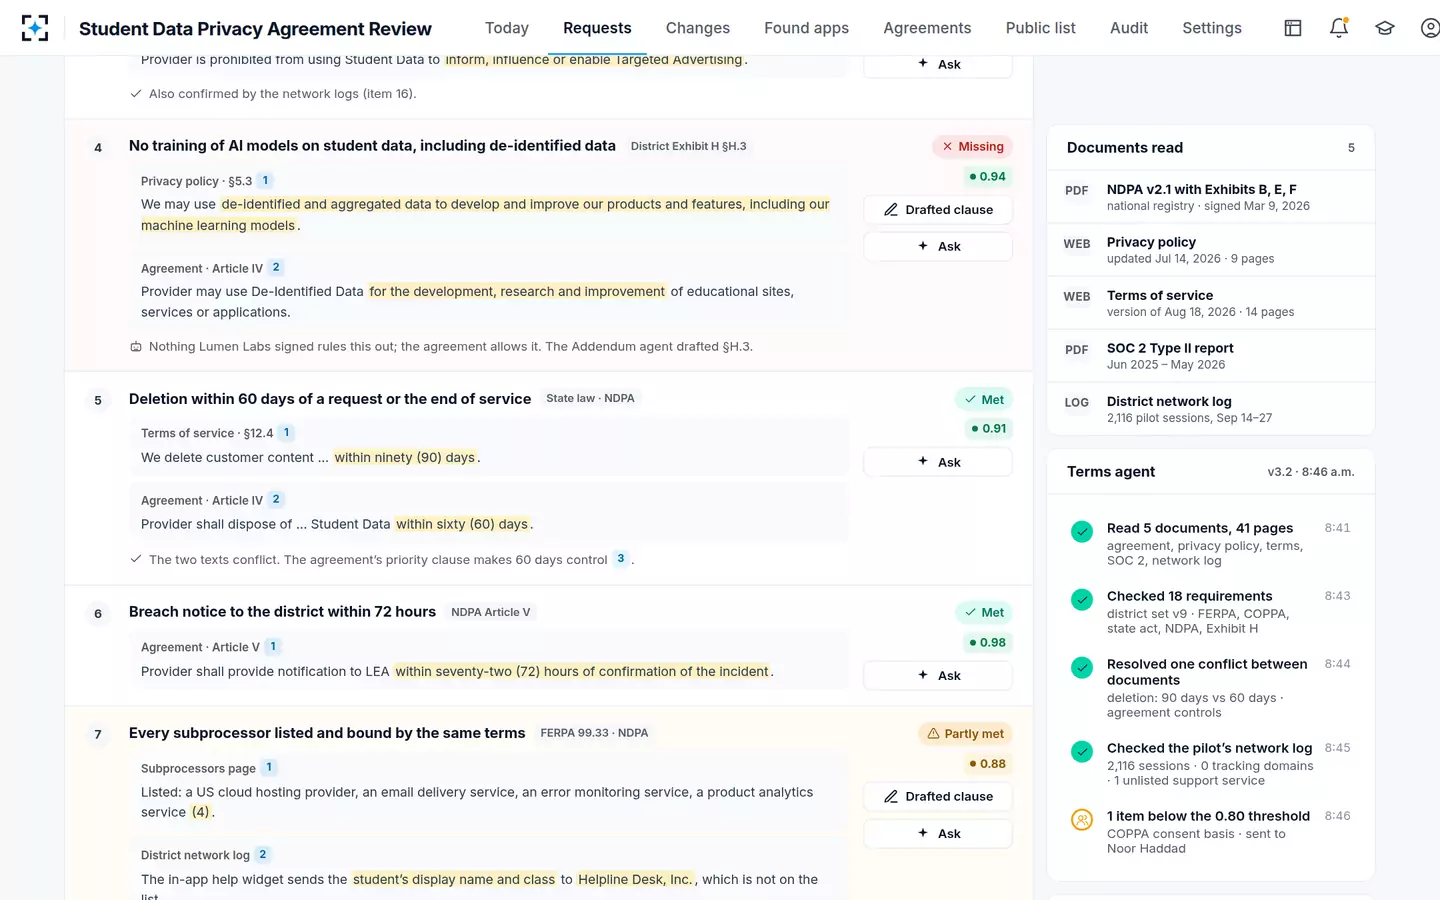This screenshot has height=900, width=1440.
Task: Open the Agreements tab
Action: coord(927,28)
